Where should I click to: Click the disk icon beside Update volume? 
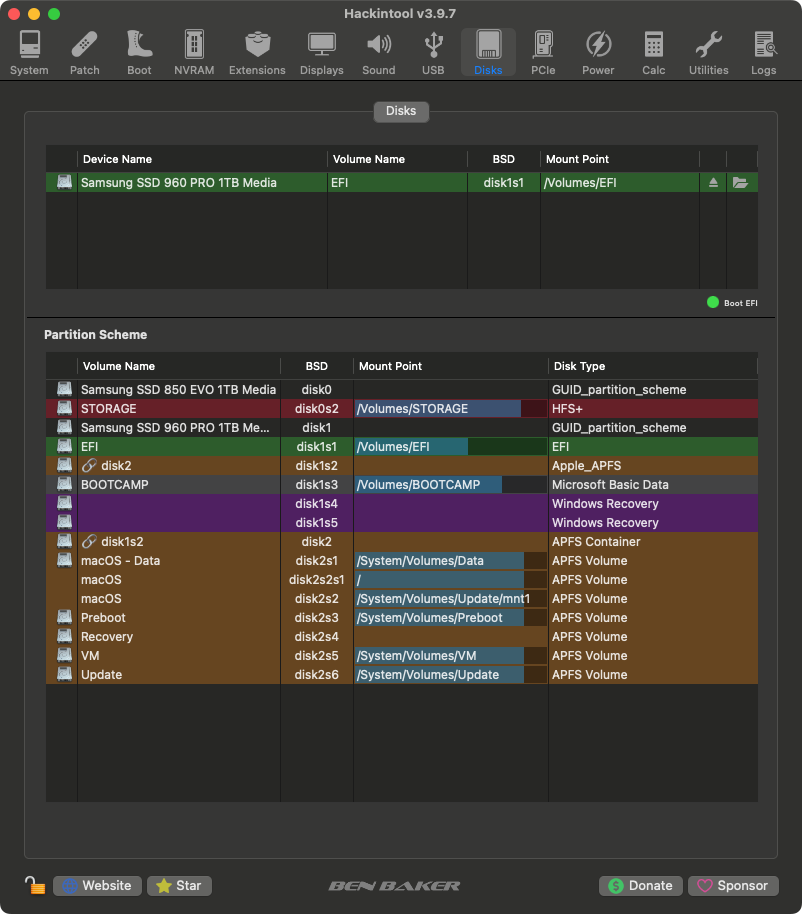64,674
